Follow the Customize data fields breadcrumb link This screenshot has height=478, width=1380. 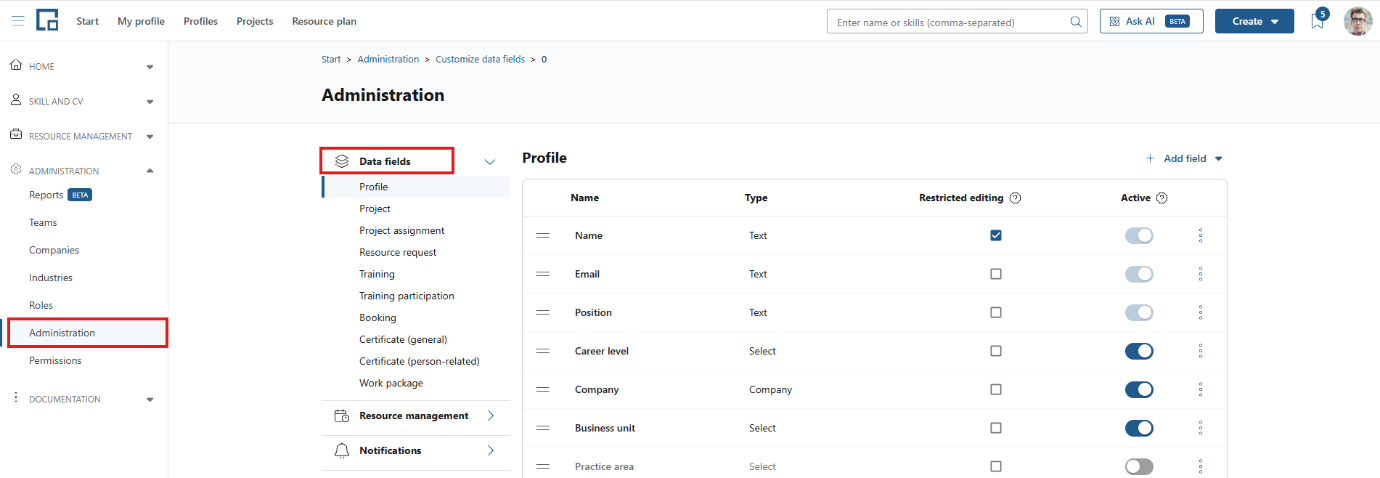tap(480, 59)
